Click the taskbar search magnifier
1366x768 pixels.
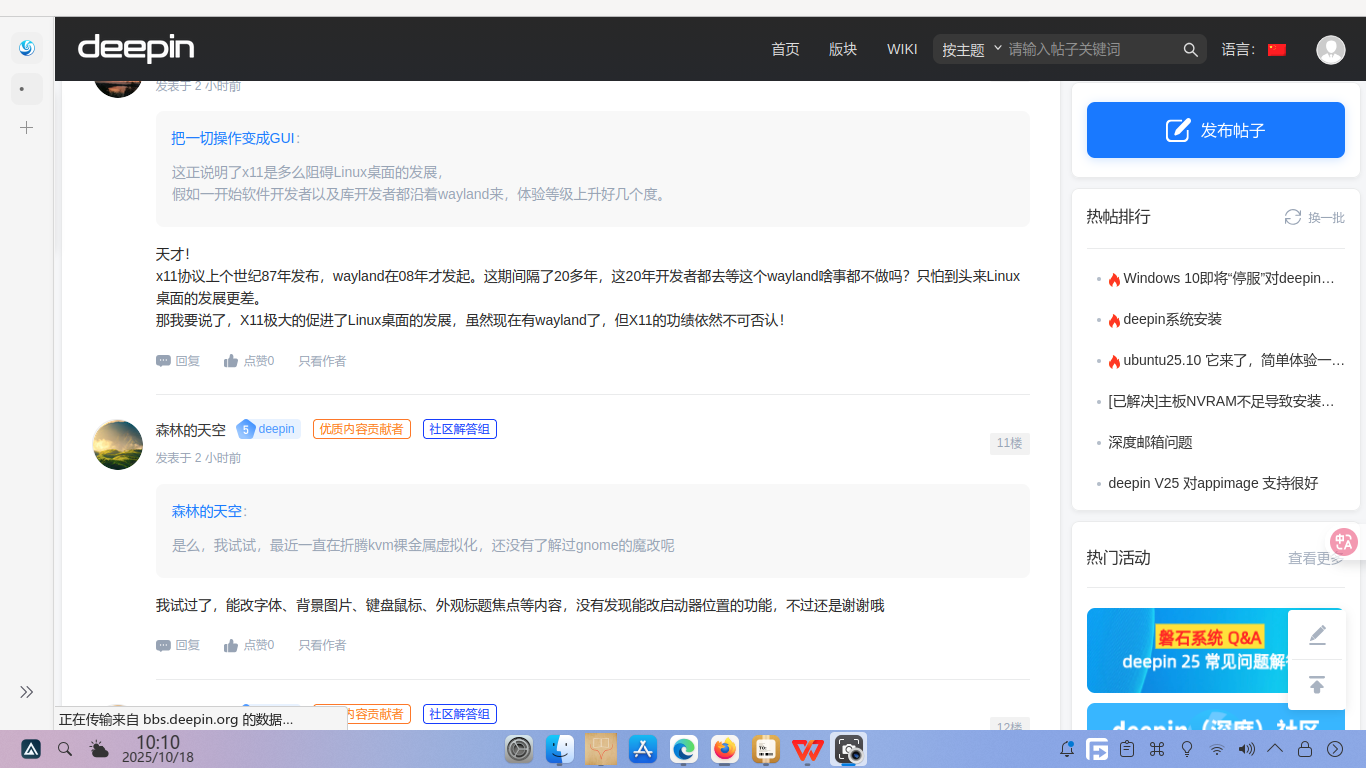[65, 749]
